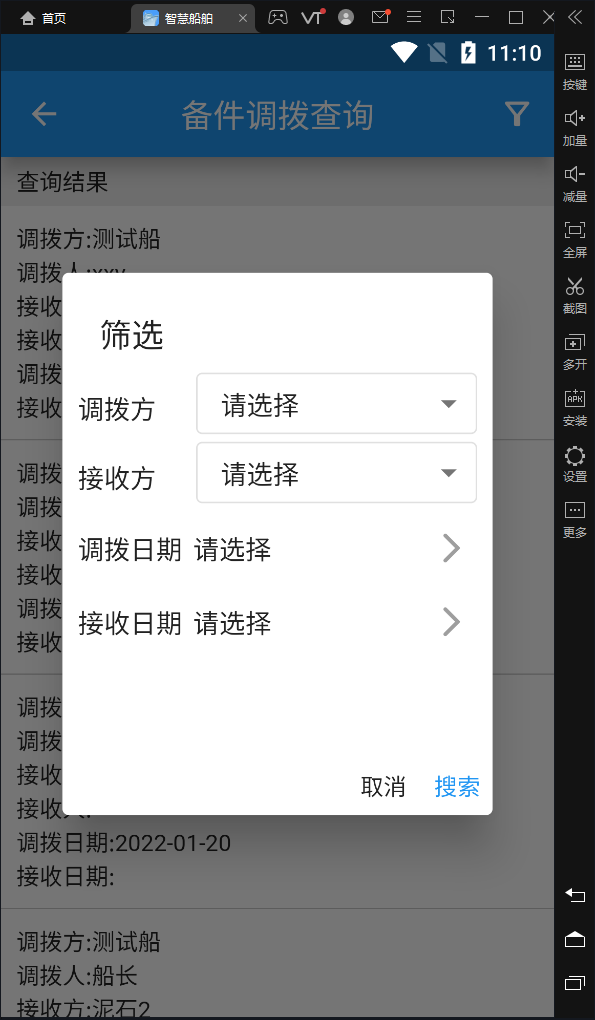Click the VT icon in title bar
595x1020 pixels.
[312, 18]
